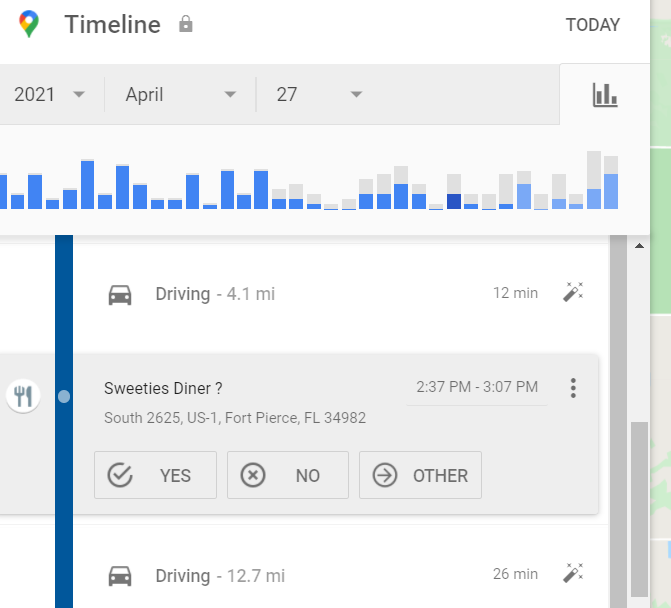The height and width of the screenshot is (608, 671).
Task: Toggle the bar chart view icon
Action: pos(605,95)
